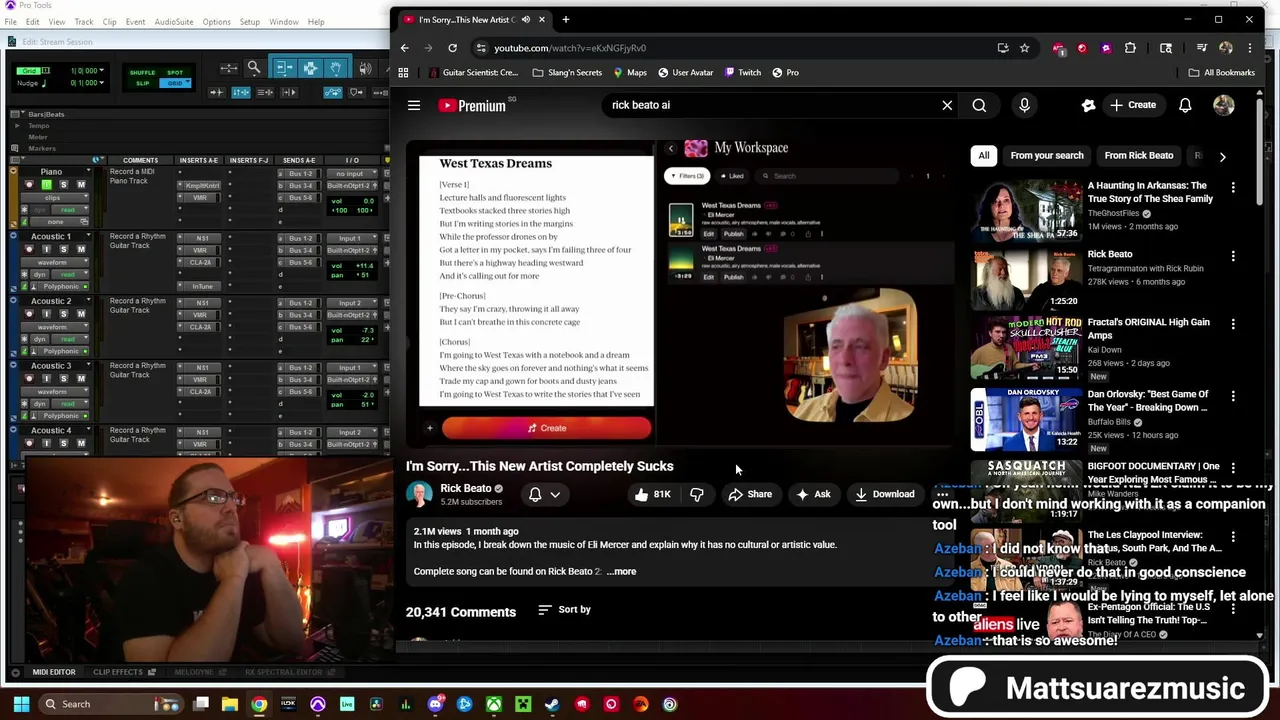
Task: Open YouTube account avatar menu
Action: 1224,105
